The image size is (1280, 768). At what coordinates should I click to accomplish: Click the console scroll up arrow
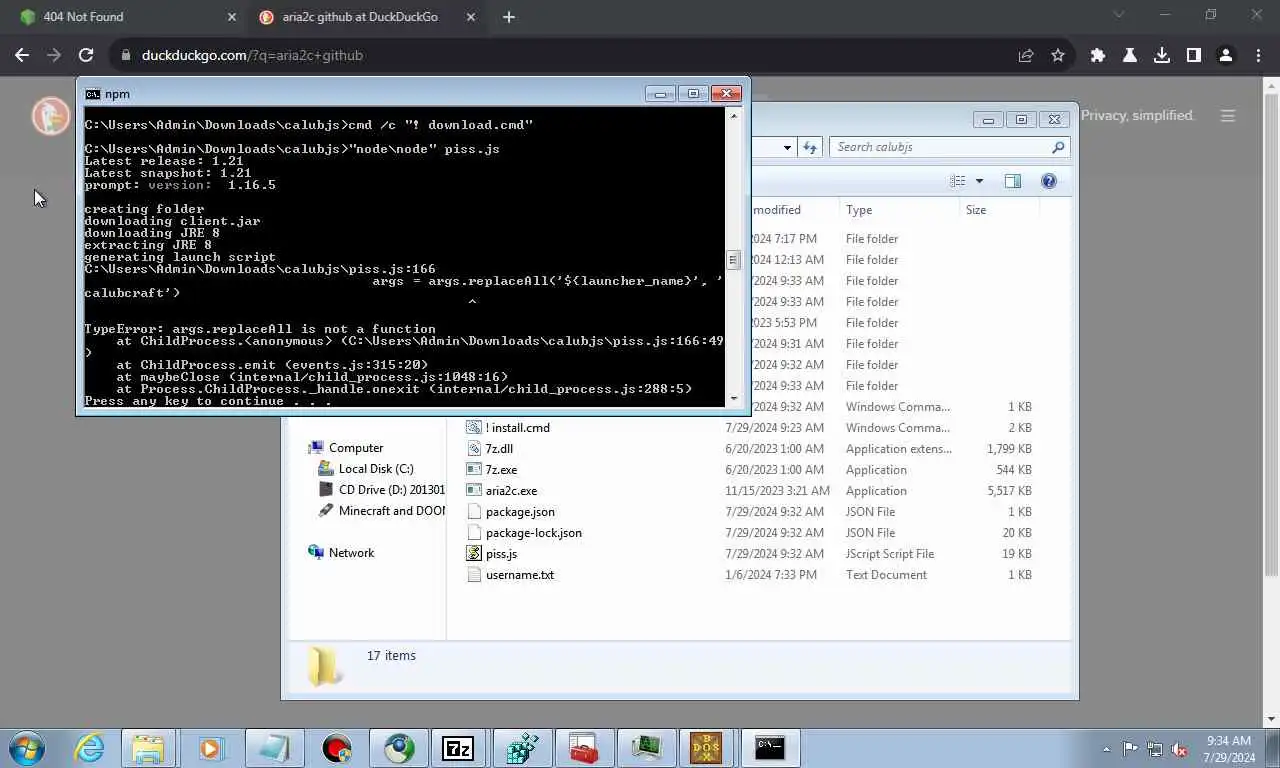(x=733, y=116)
